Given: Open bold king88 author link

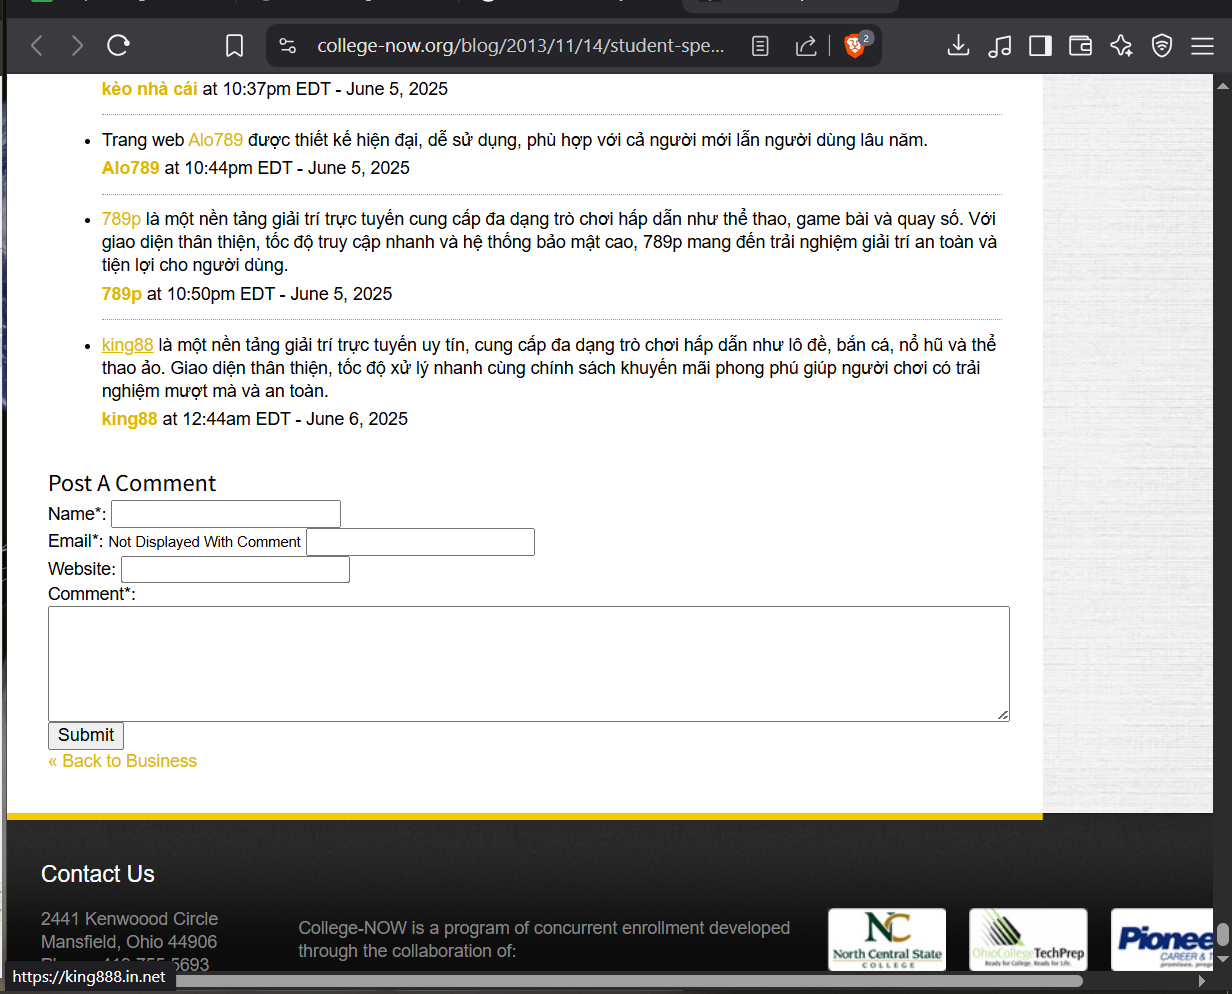Looking at the screenshot, I should 130,419.
